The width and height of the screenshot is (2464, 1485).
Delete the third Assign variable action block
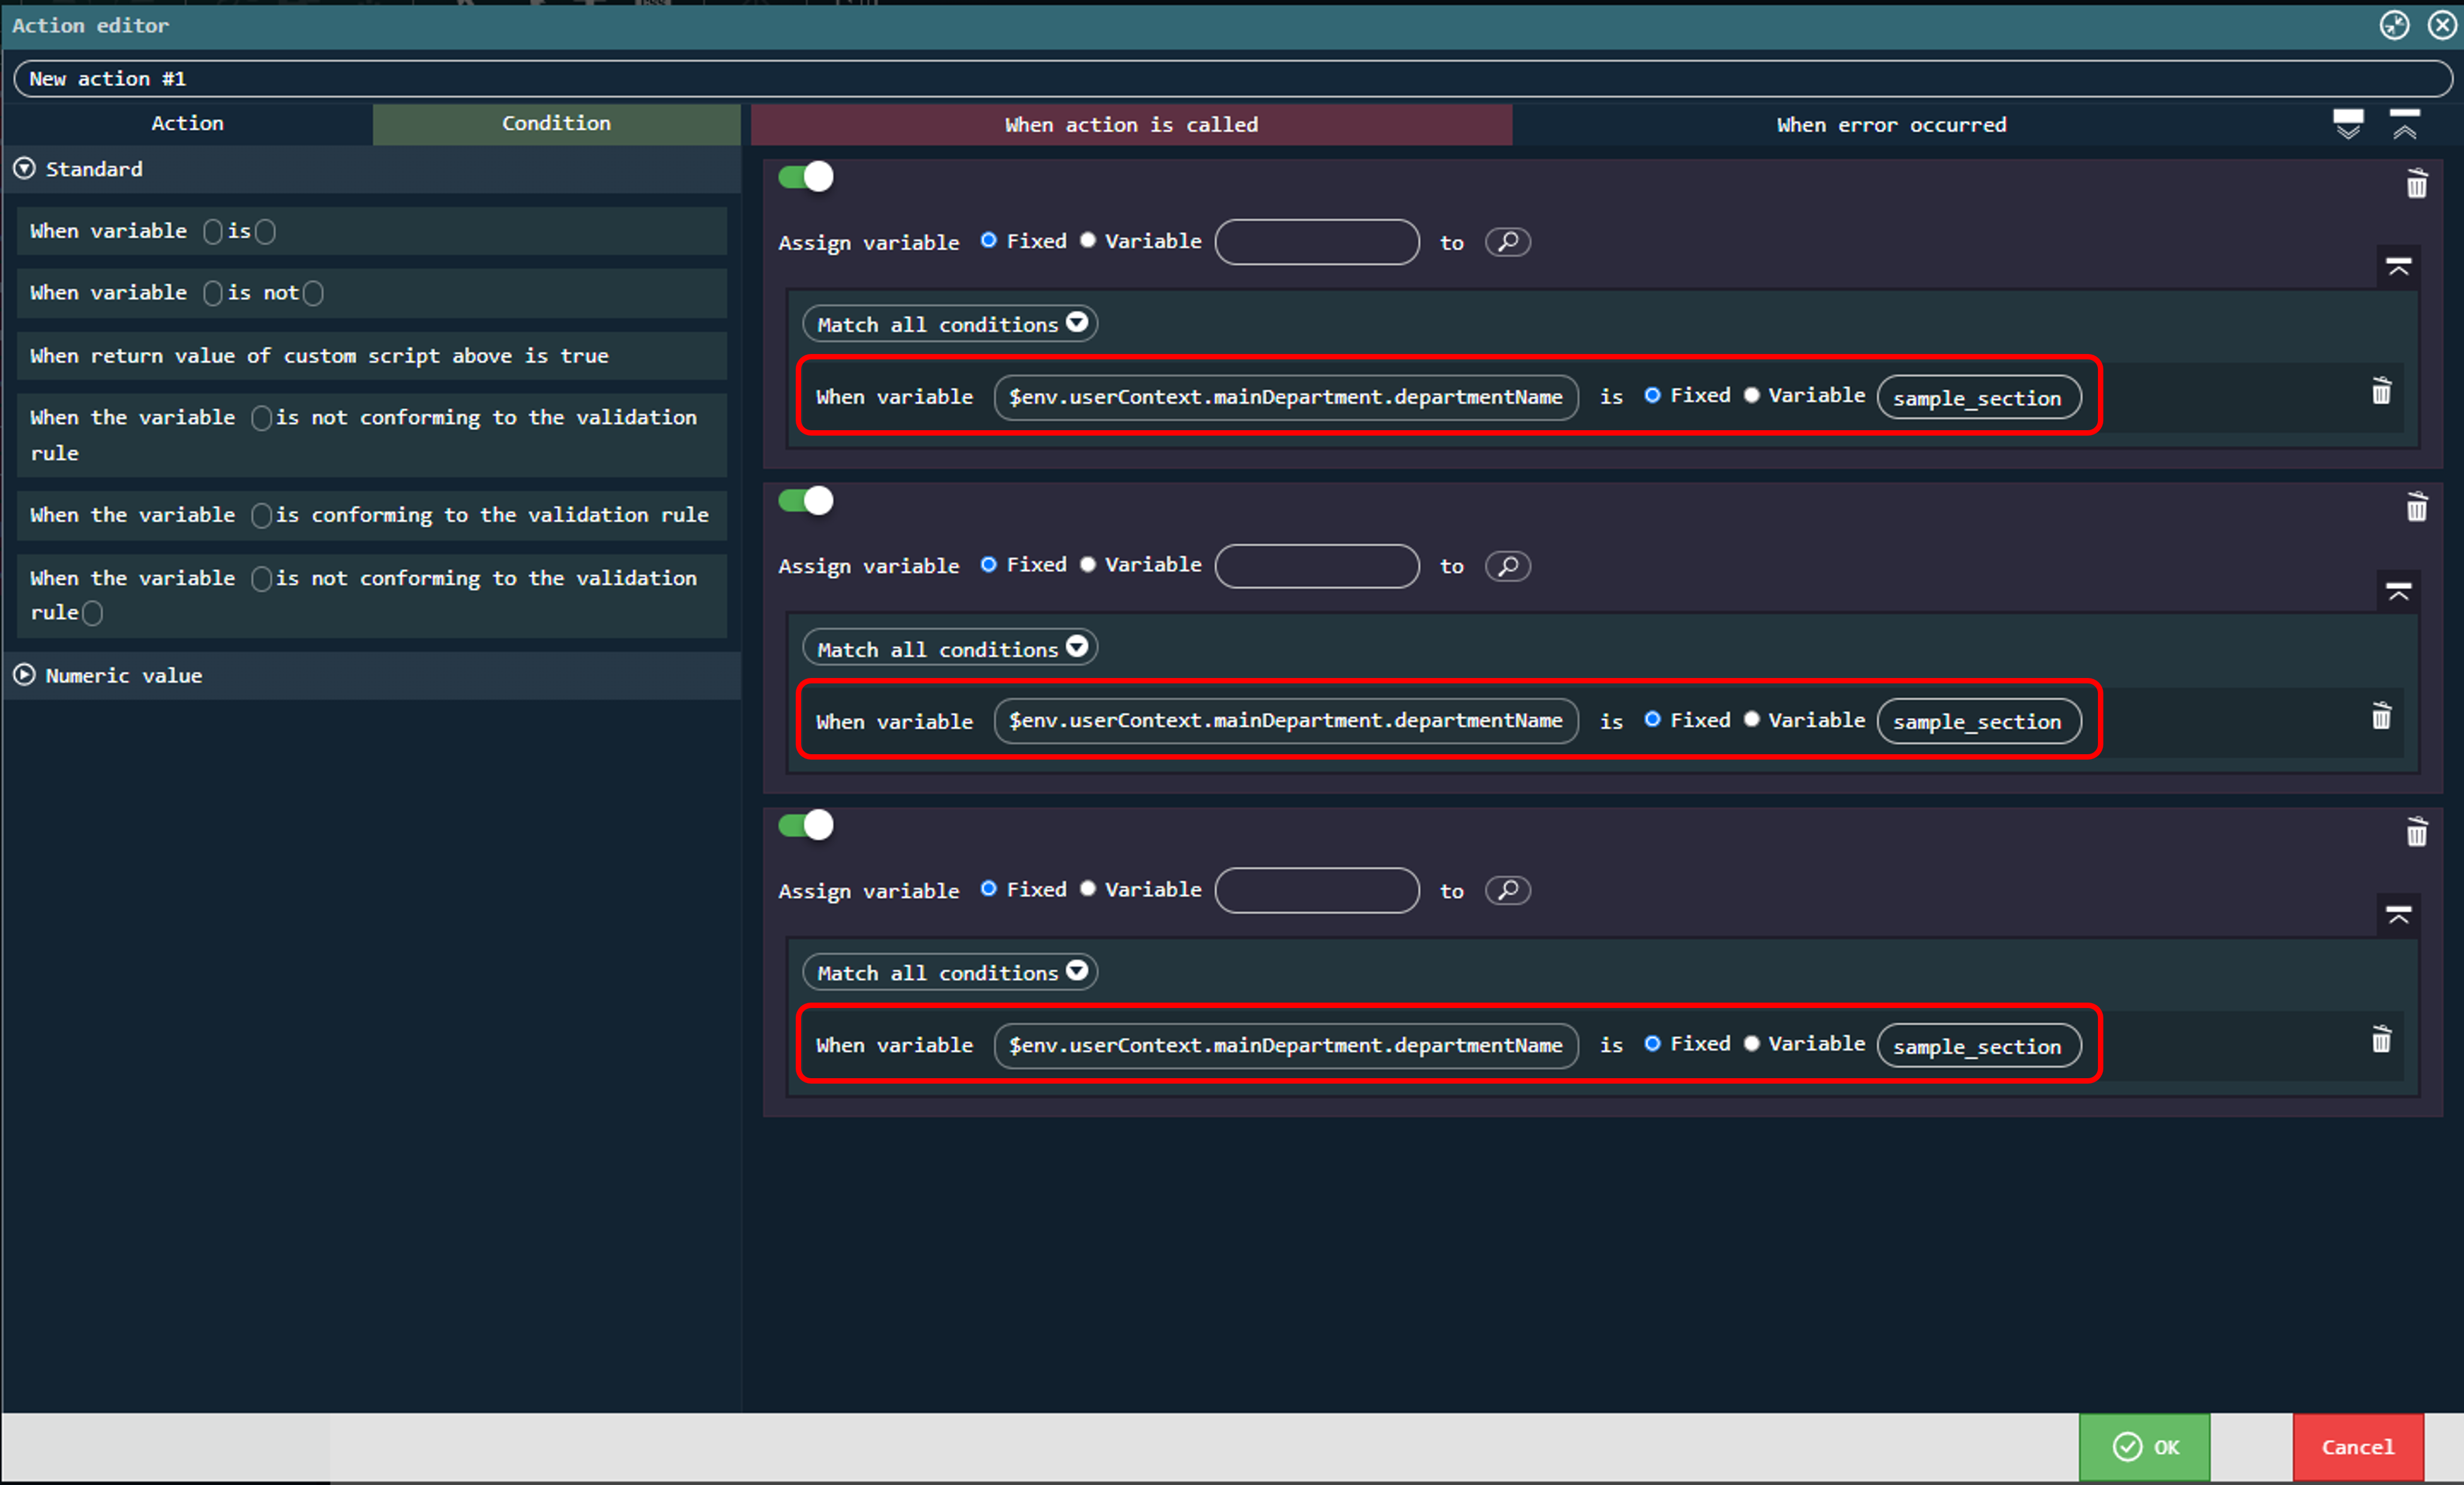click(x=2416, y=832)
